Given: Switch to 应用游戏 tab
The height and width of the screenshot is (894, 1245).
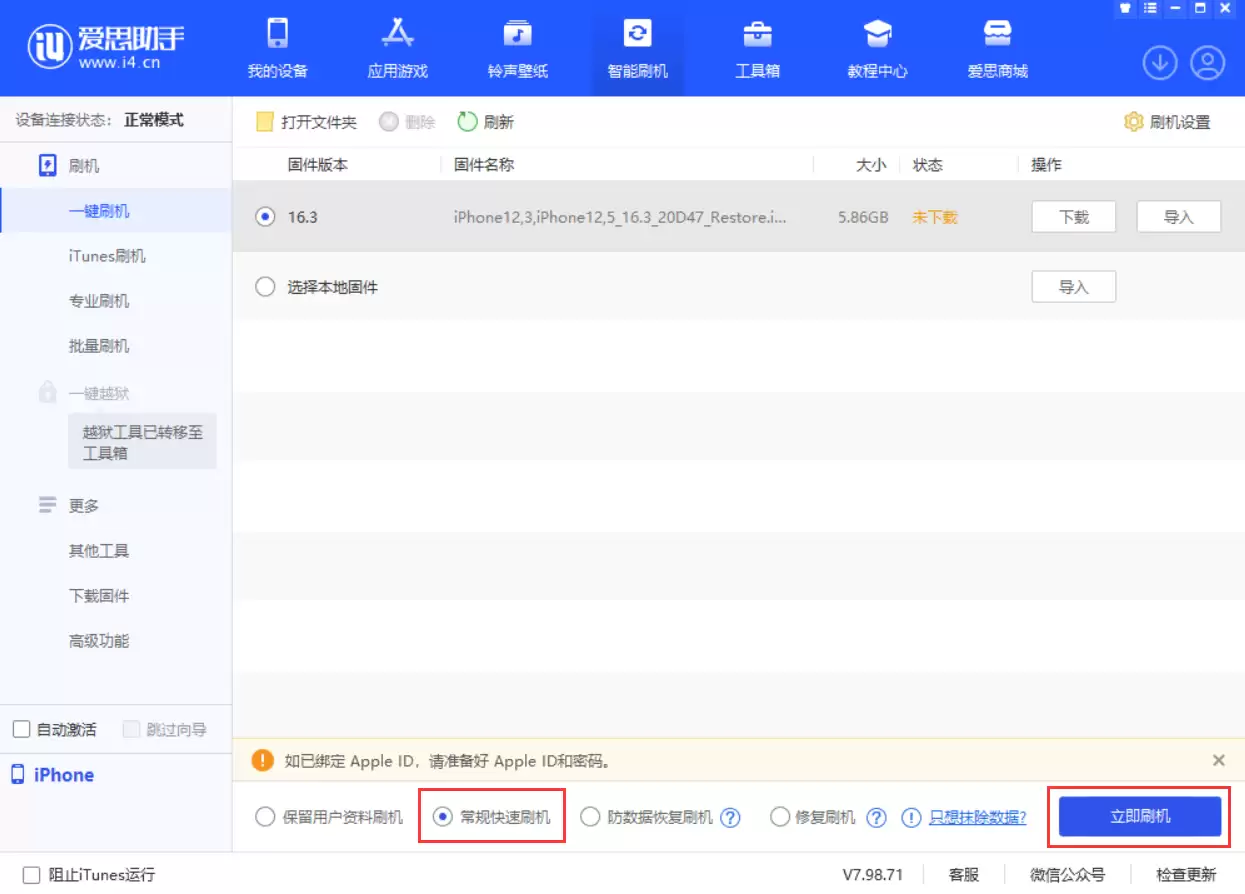Looking at the screenshot, I should pos(397,48).
